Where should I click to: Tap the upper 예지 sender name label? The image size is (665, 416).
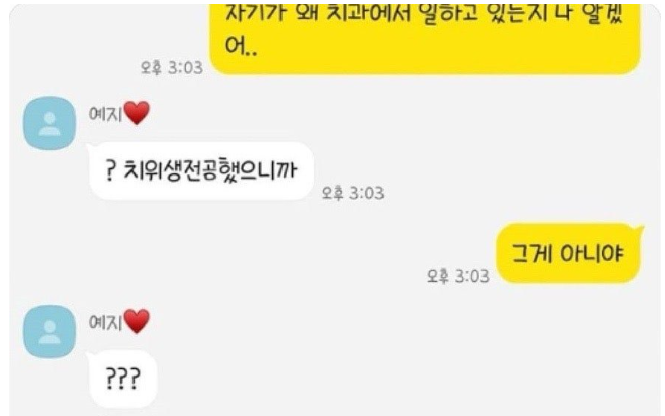coord(105,114)
